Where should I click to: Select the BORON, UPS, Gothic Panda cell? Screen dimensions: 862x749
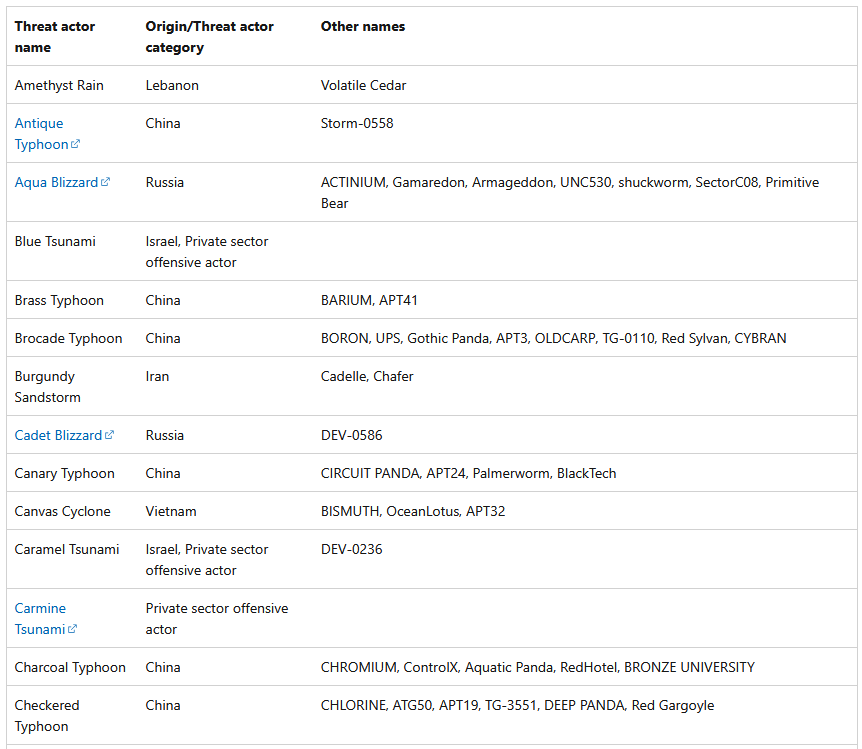click(554, 338)
